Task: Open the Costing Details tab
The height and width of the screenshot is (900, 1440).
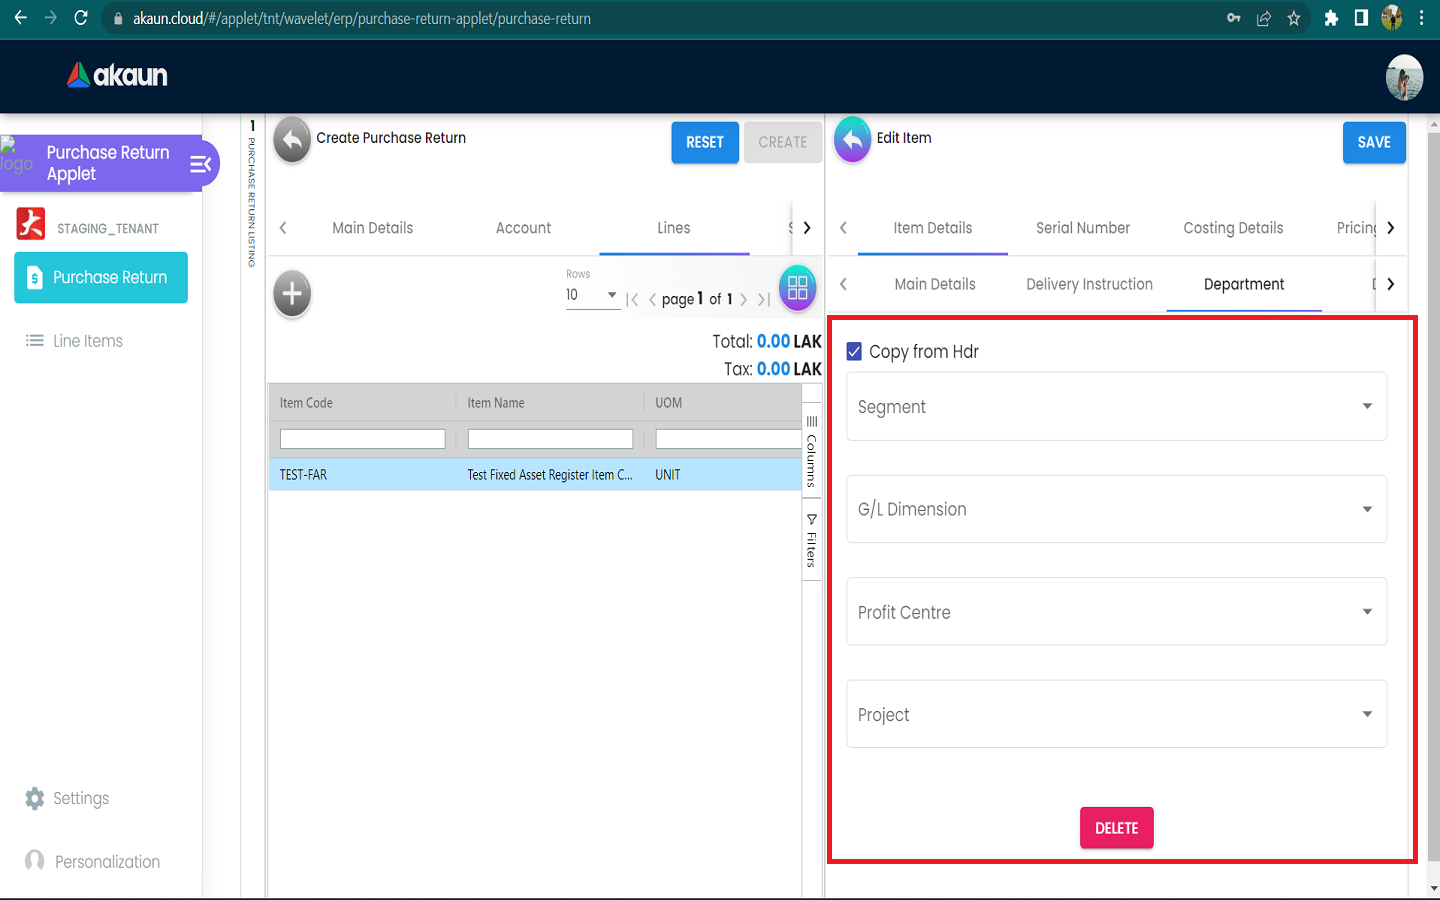Action: [1233, 228]
